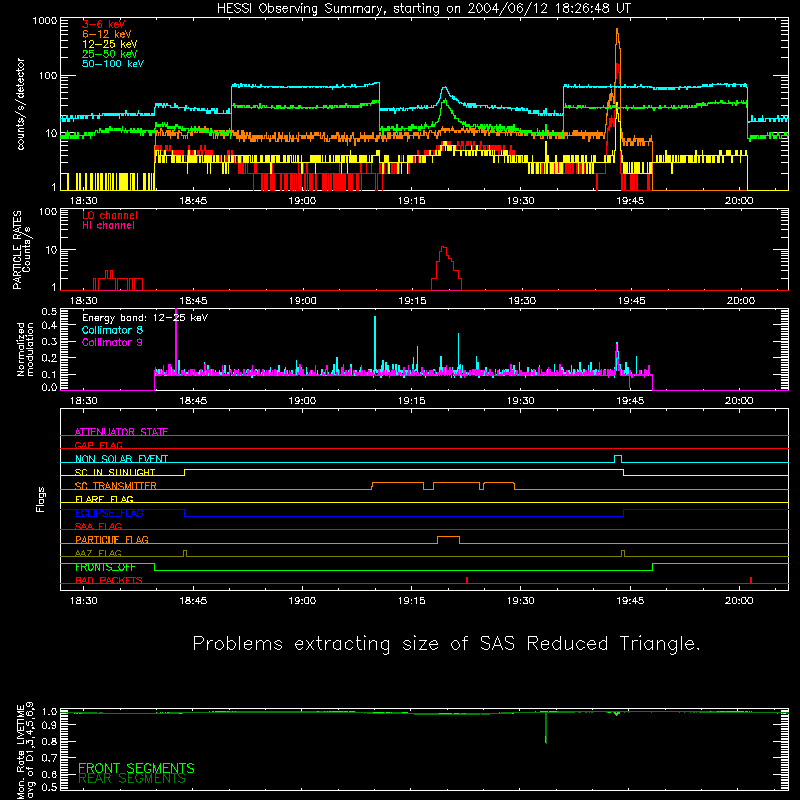This screenshot has width=800, height=800.
Task: Click the BAD PACKETS tick near 20:01
Action: (751, 580)
